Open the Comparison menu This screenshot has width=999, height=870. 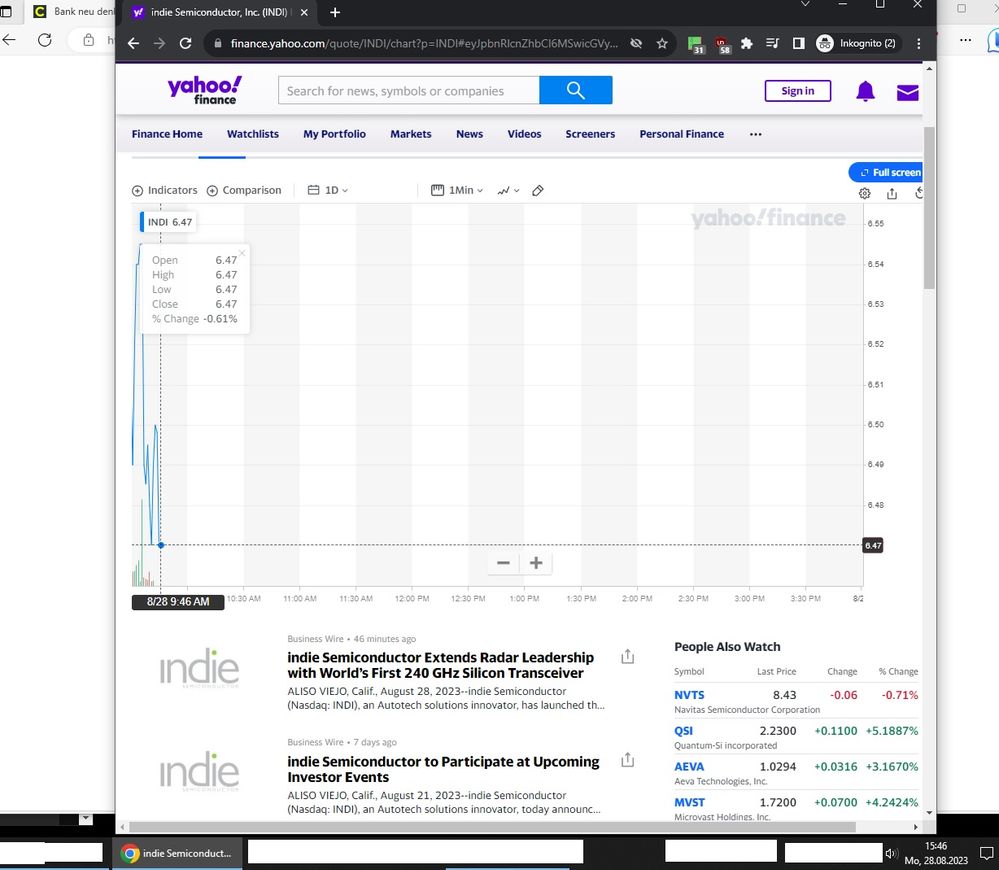(x=244, y=190)
